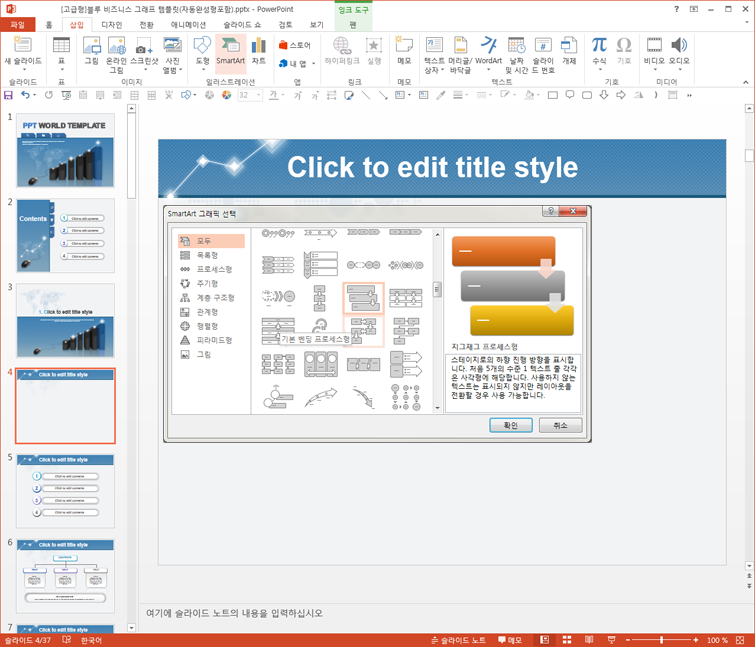Click the Save icon in quick toolbar
The width and height of the screenshot is (755, 647).
(x=8, y=95)
